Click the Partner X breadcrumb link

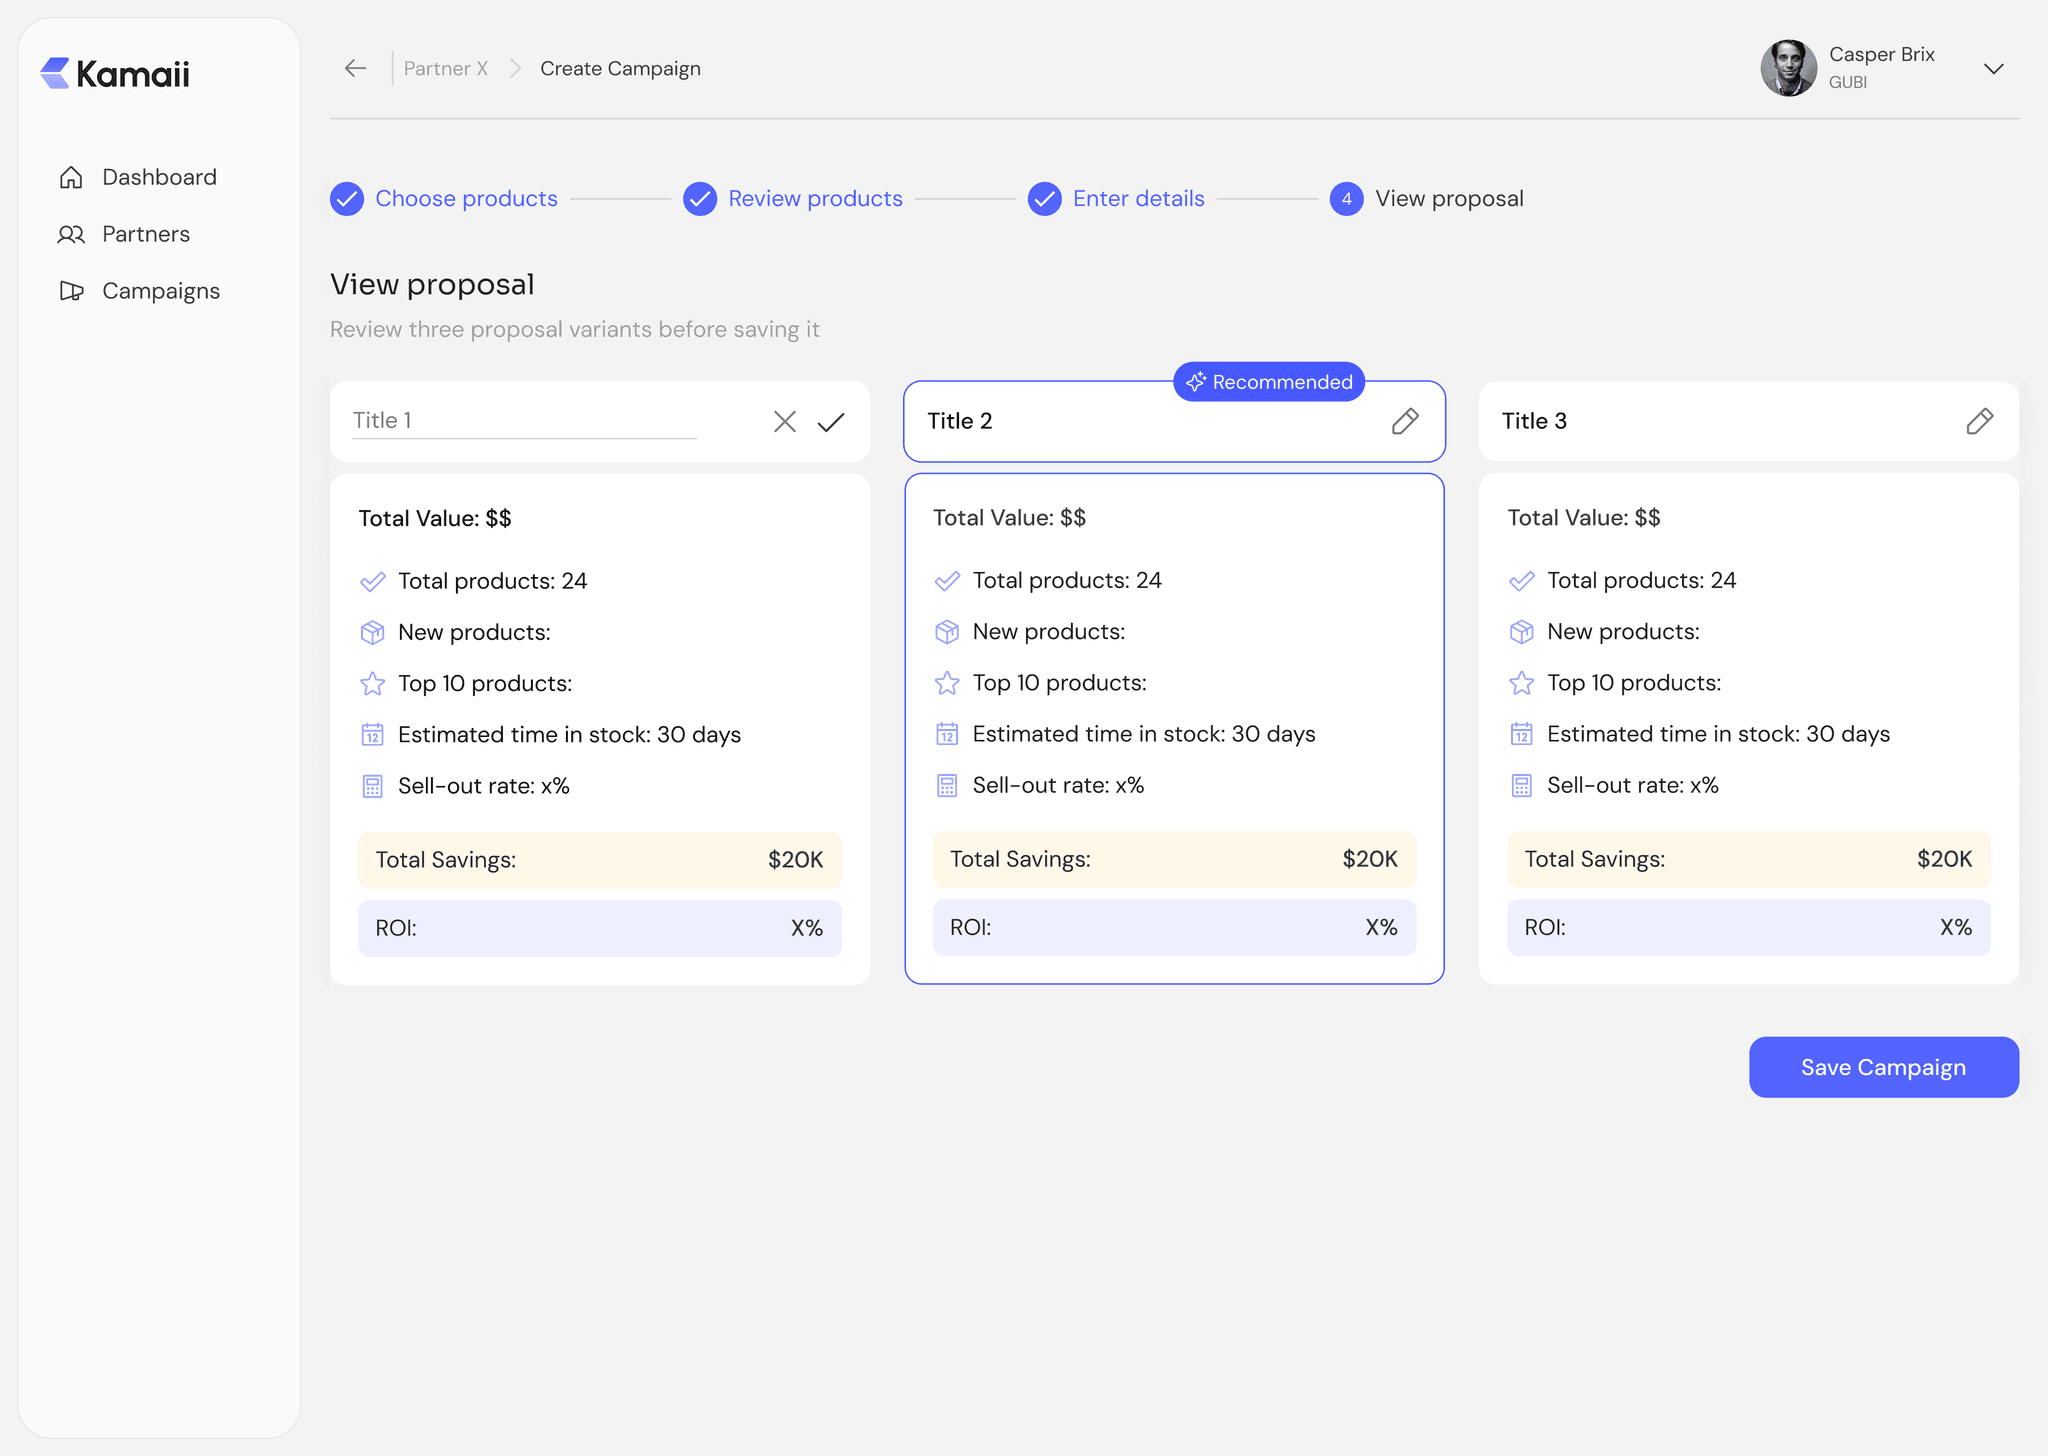(x=446, y=68)
